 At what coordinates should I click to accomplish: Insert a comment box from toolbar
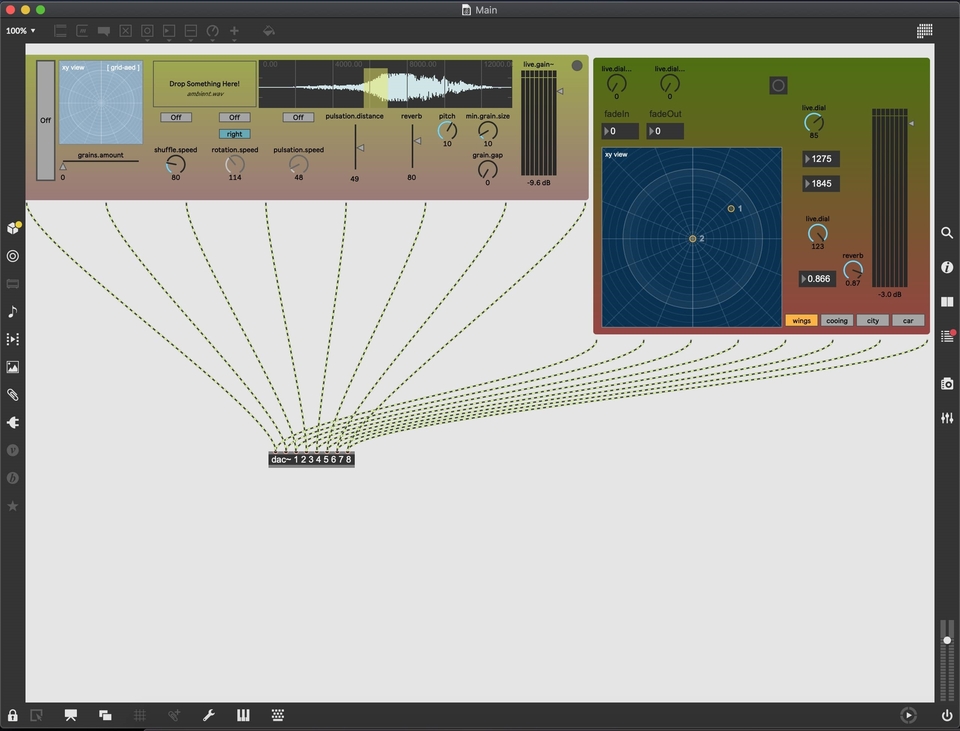103,31
